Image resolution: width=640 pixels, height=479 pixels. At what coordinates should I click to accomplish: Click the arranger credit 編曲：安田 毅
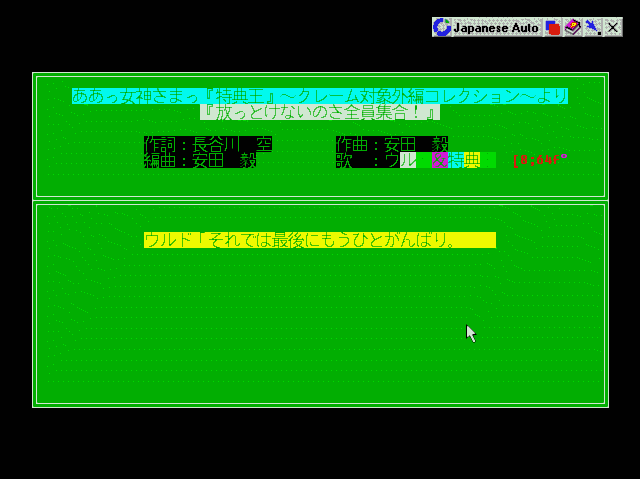[200, 160]
